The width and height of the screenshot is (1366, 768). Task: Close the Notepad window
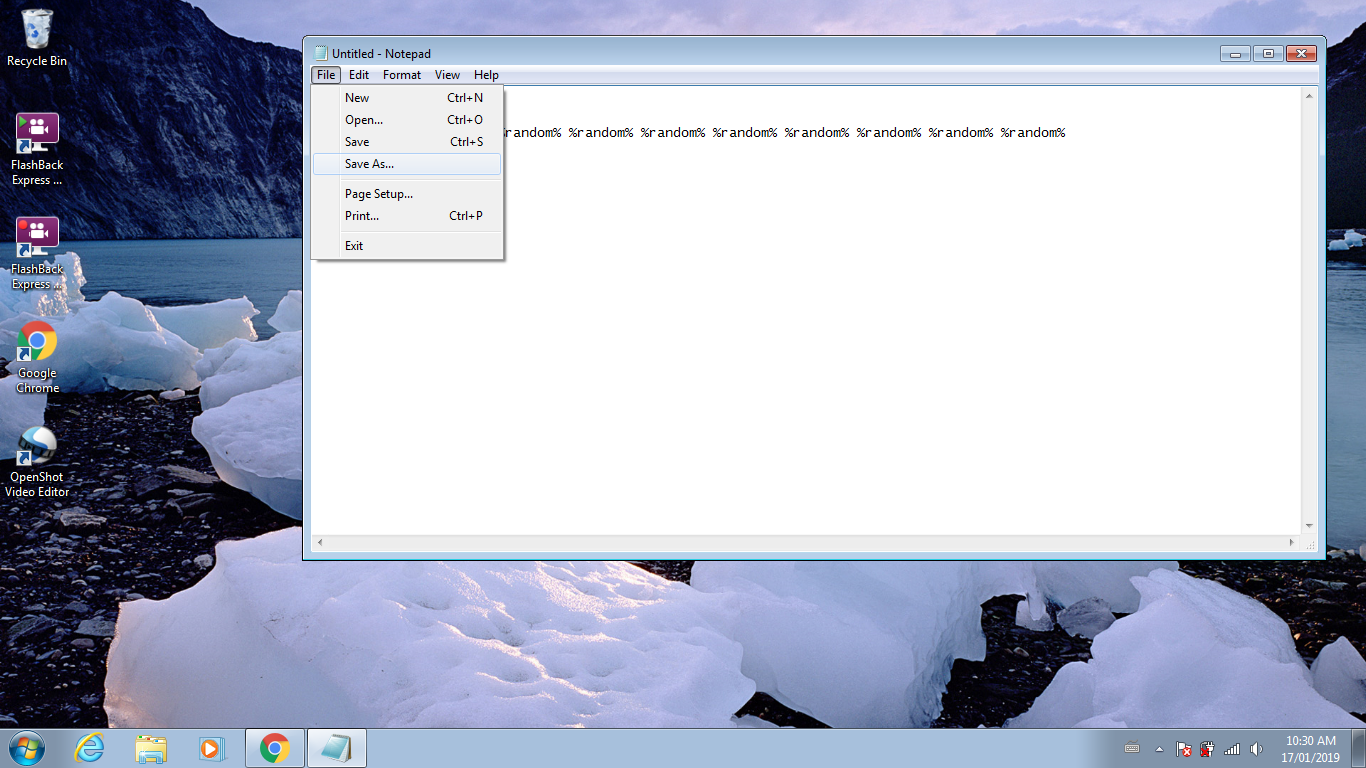tap(1300, 53)
